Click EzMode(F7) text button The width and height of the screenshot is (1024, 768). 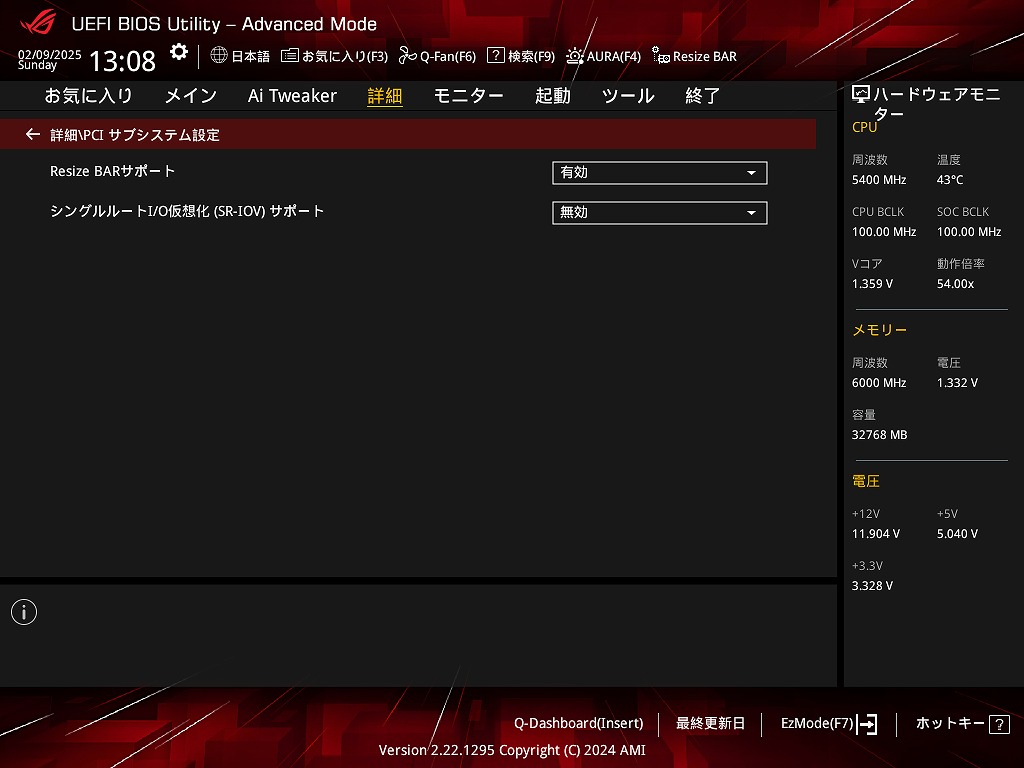tap(817, 724)
